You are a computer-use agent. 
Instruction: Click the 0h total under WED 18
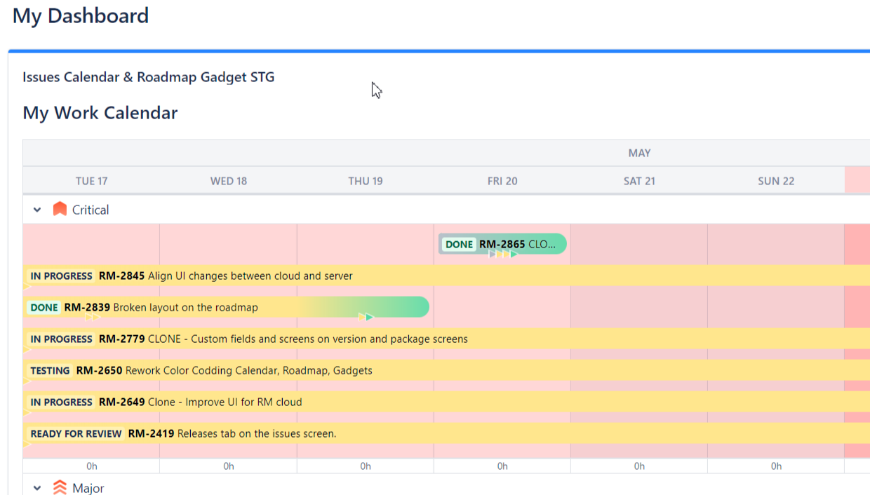click(x=229, y=466)
